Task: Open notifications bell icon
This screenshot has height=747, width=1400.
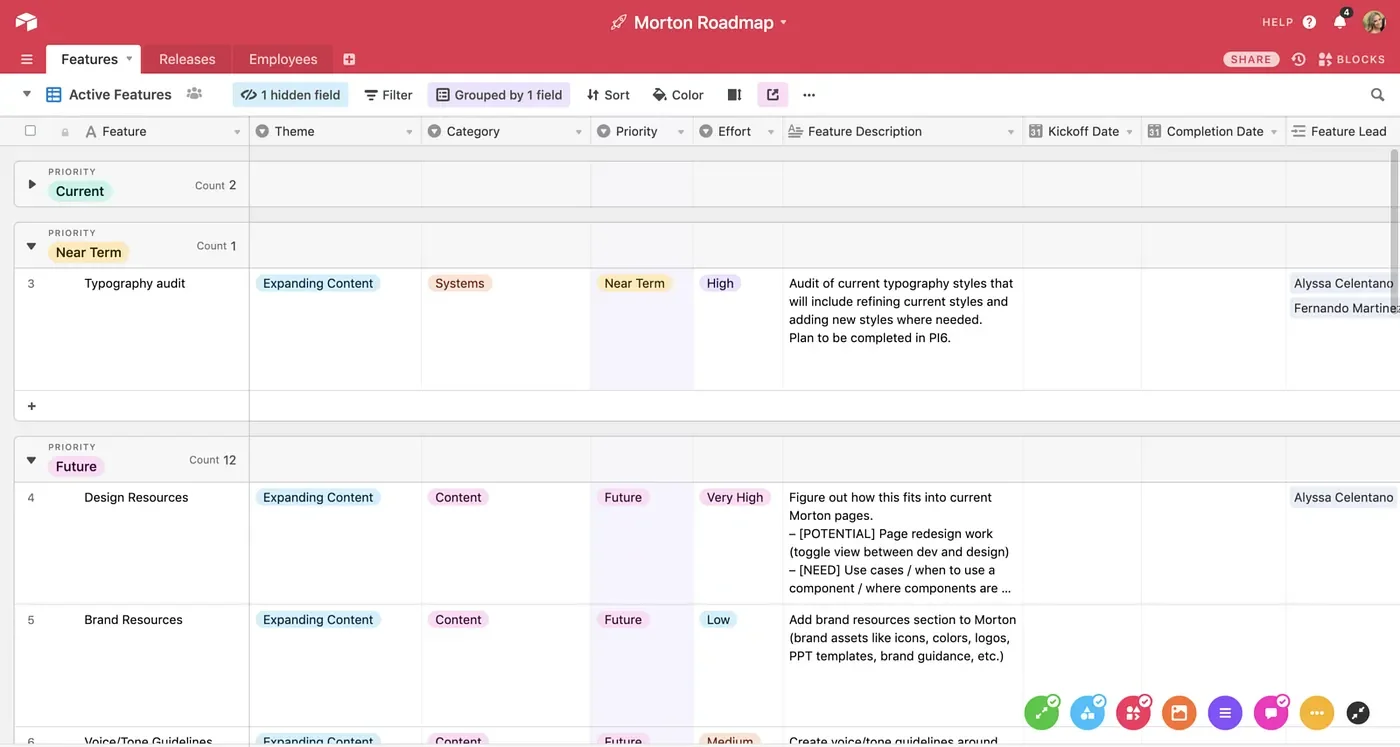Action: [x=1340, y=22]
